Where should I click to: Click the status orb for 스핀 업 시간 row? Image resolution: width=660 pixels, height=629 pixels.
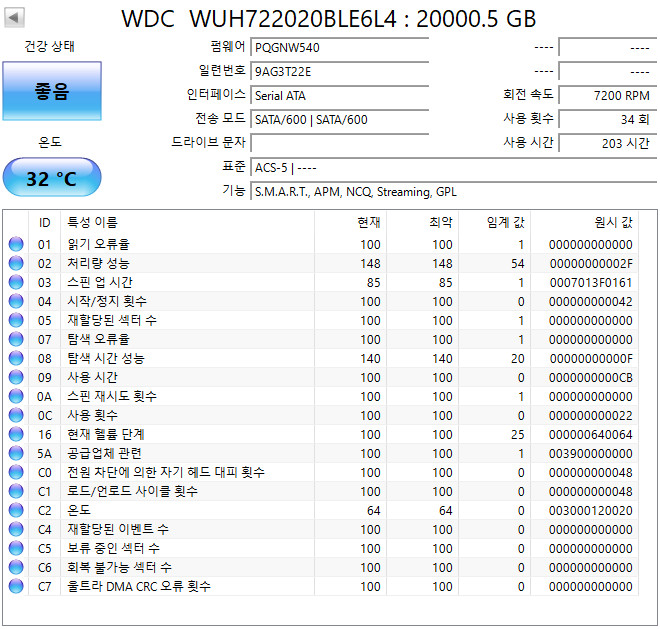[16, 282]
